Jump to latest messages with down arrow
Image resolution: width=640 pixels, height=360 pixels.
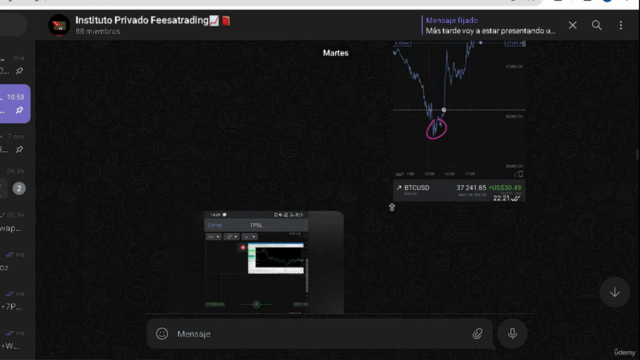[615, 292]
